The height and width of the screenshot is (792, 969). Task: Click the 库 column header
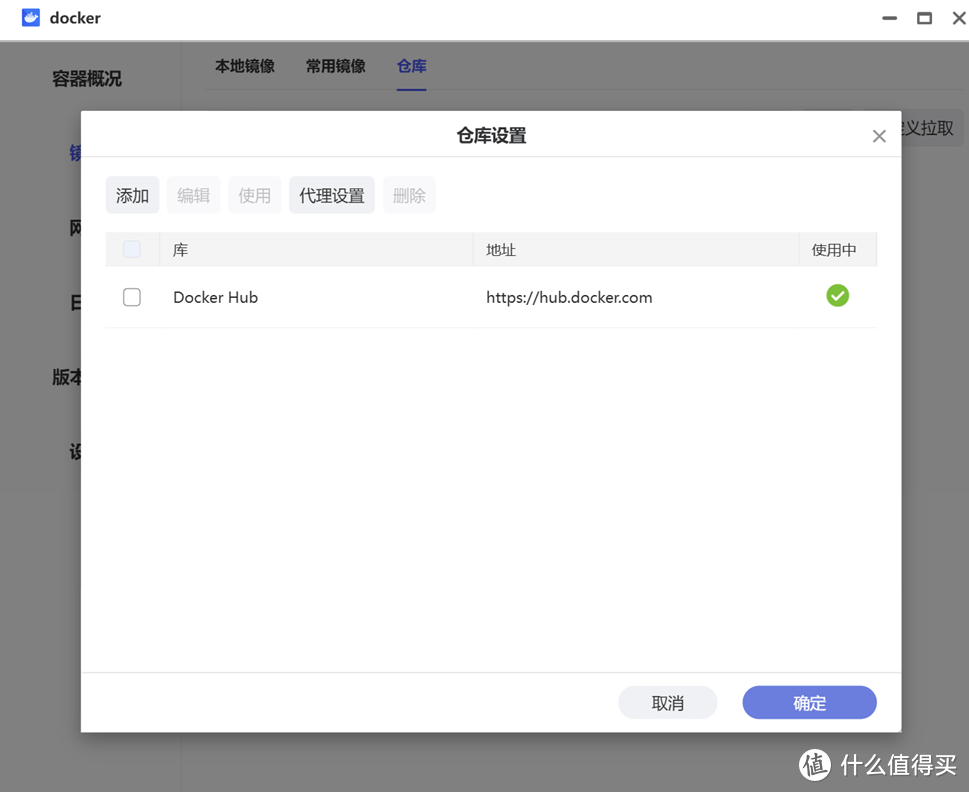[180, 249]
